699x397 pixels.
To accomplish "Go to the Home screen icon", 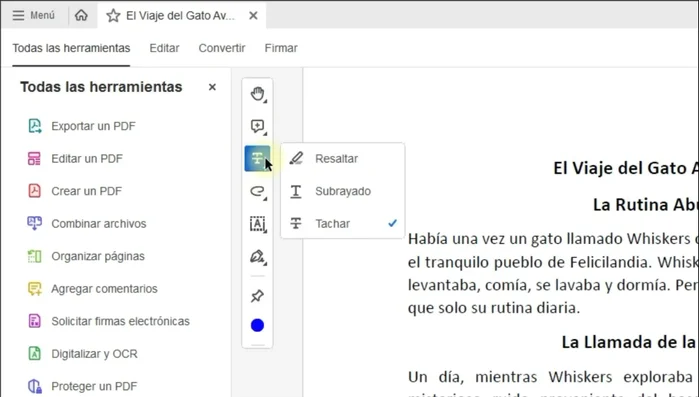I will pos(81,16).
